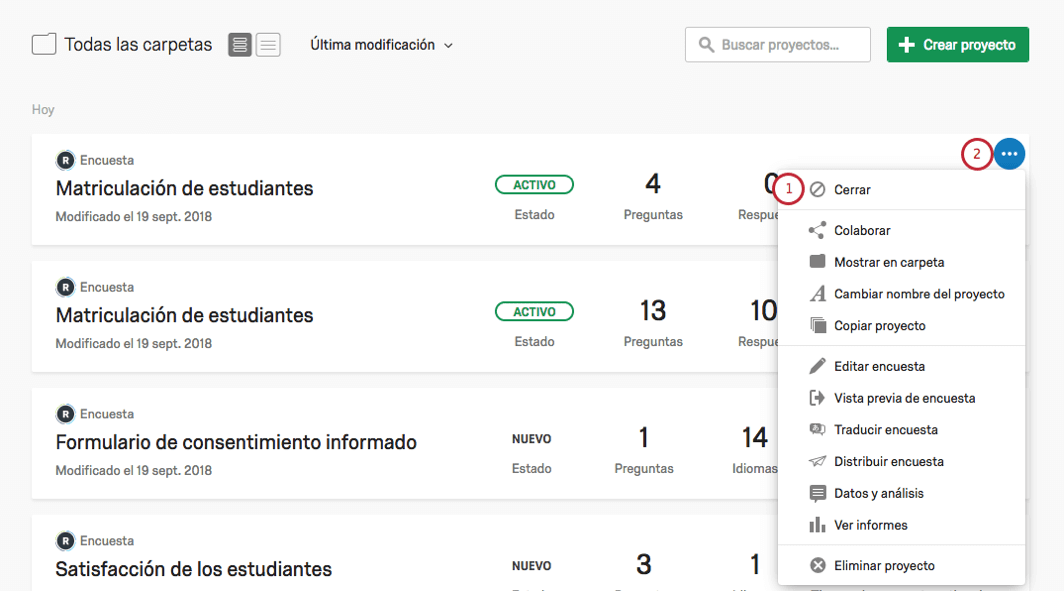Click the 14 Idiomas count
1064x591 pixels.
pyautogui.click(x=755, y=438)
